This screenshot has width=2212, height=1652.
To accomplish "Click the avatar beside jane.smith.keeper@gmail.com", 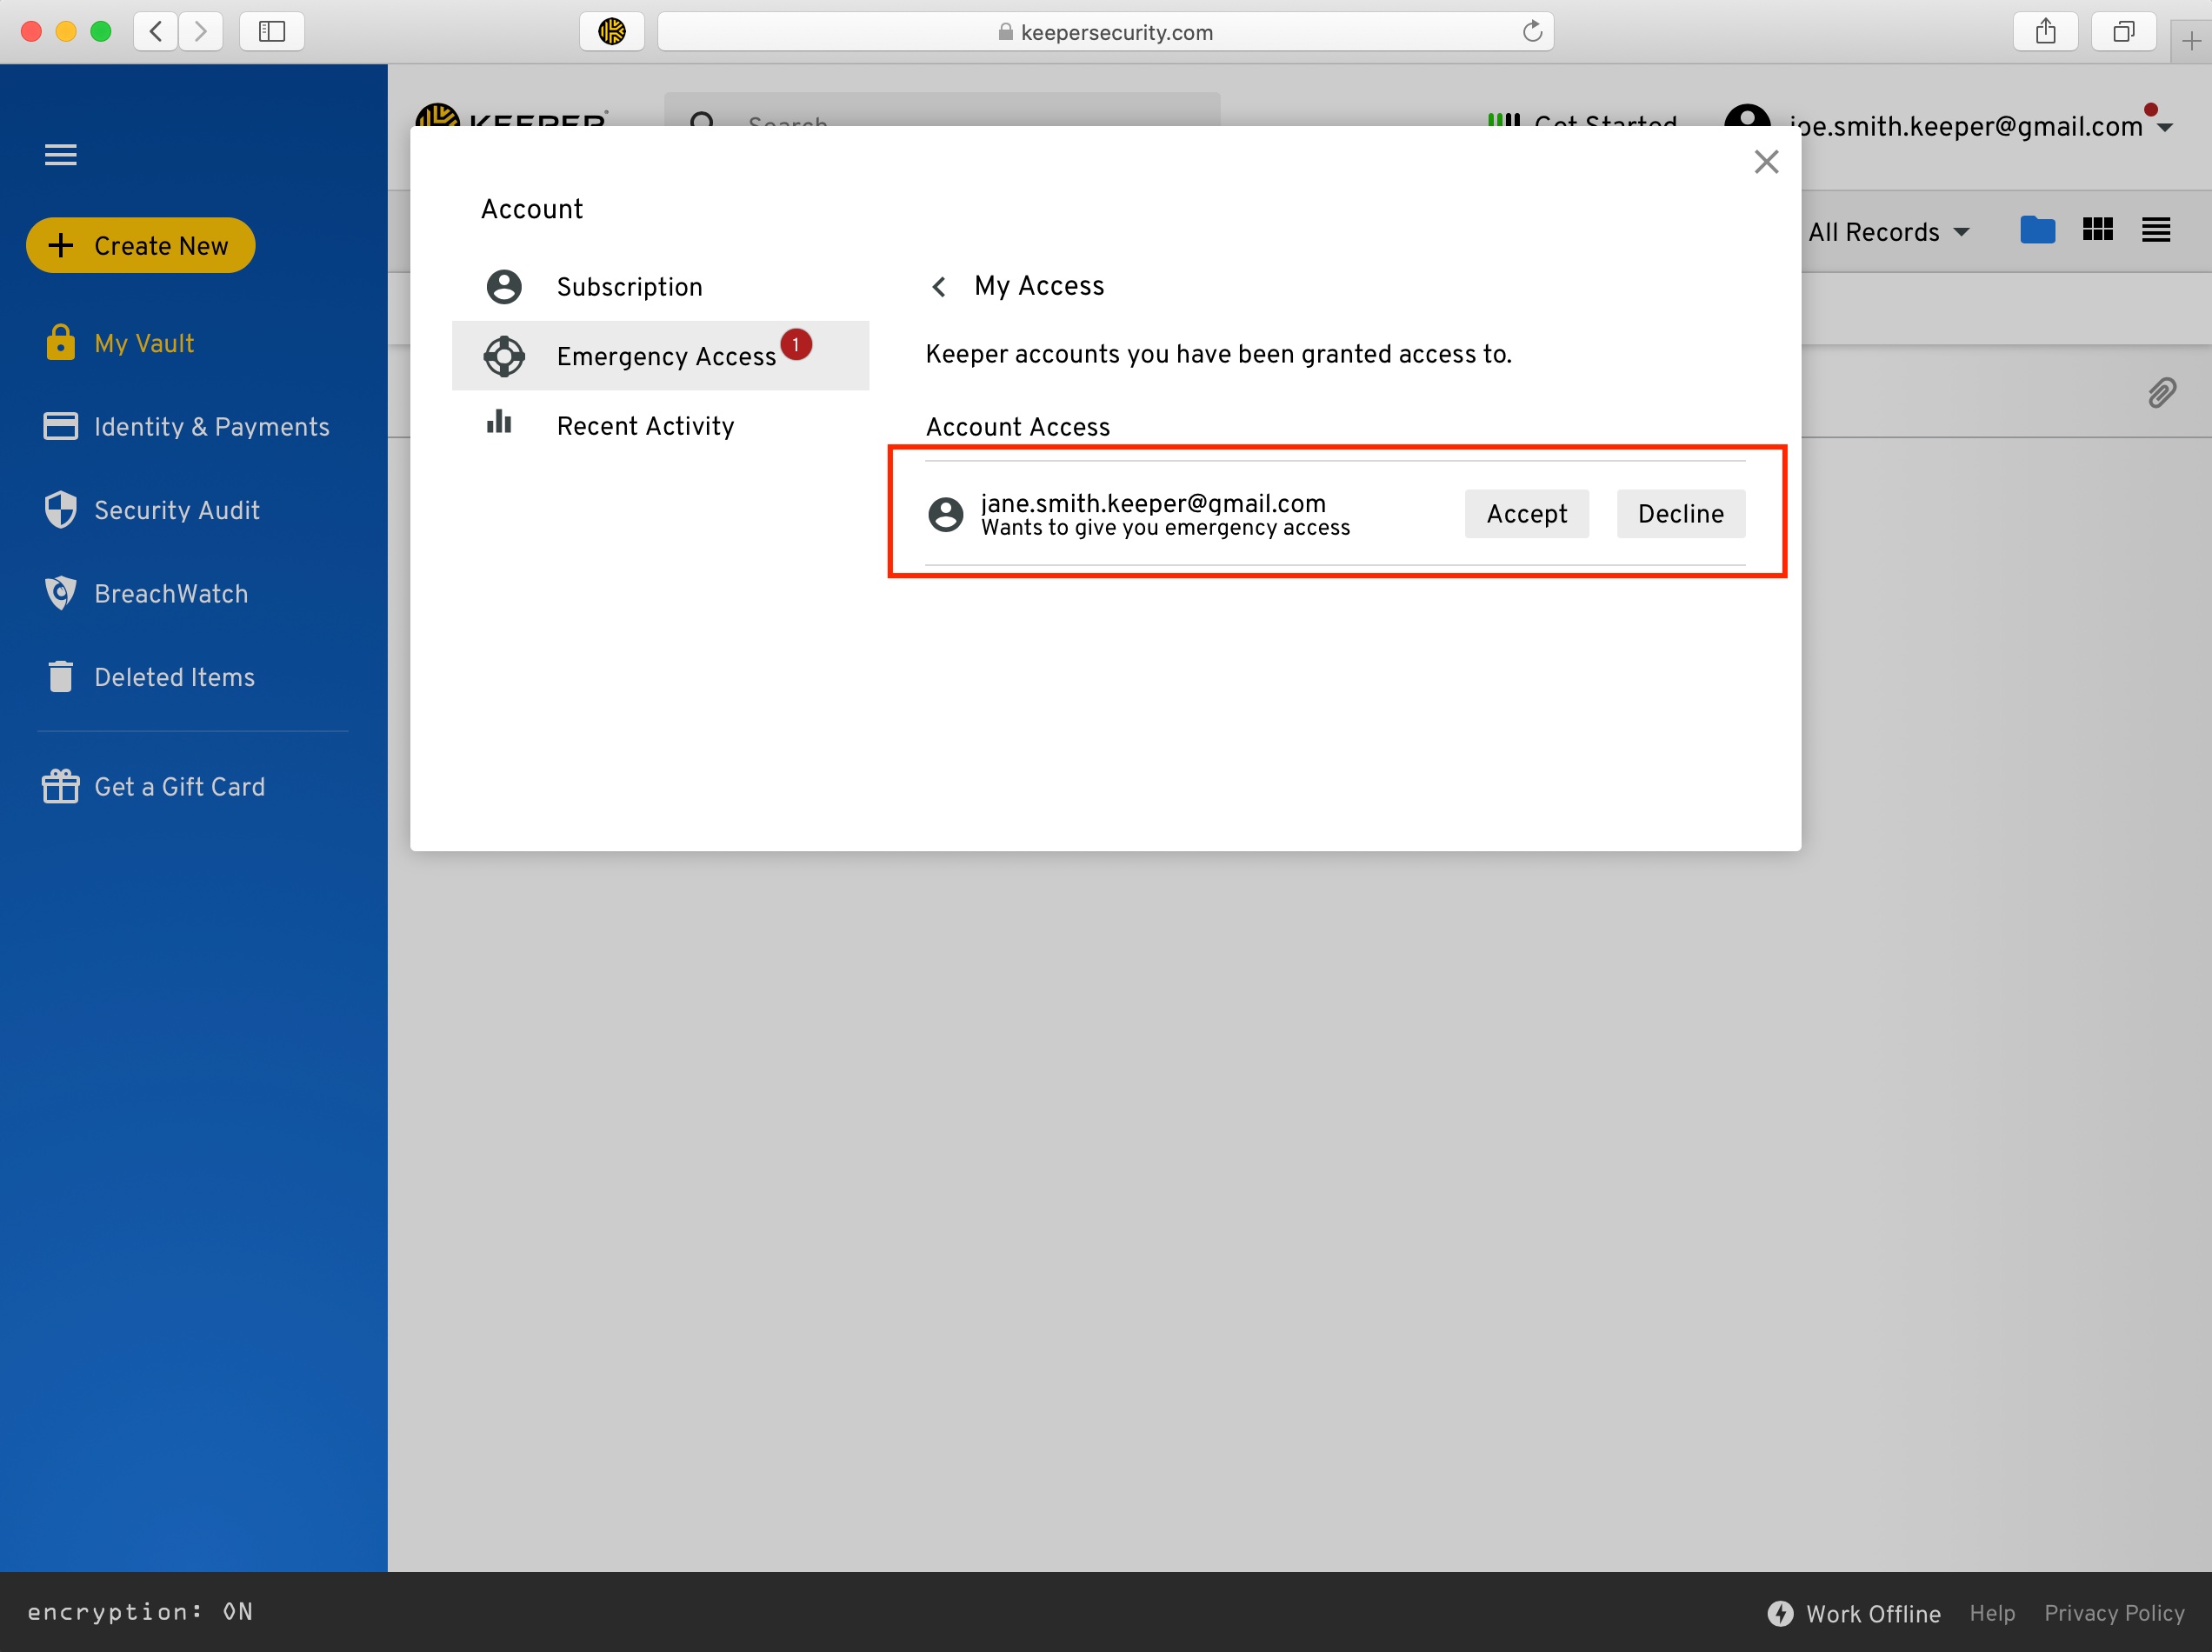I will click(945, 515).
